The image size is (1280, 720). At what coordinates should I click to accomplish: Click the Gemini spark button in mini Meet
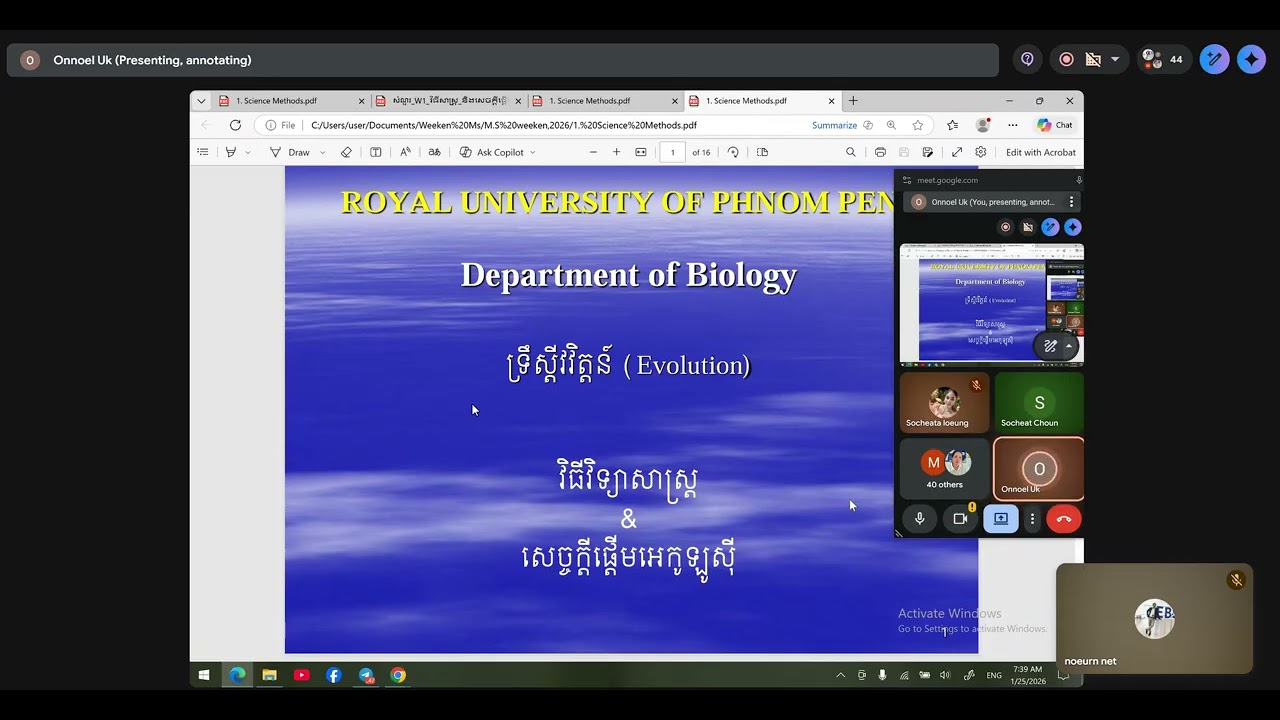pyautogui.click(x=1073, y=227)
